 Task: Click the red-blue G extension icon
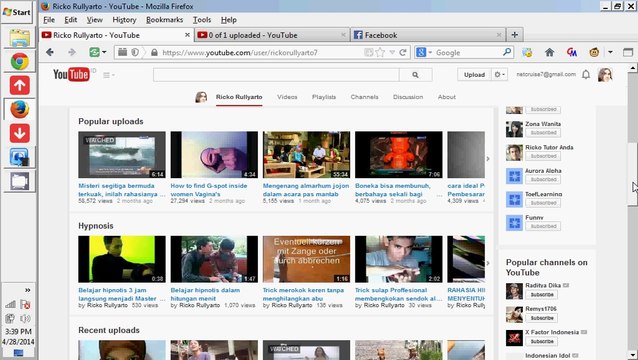coord(572,52)
